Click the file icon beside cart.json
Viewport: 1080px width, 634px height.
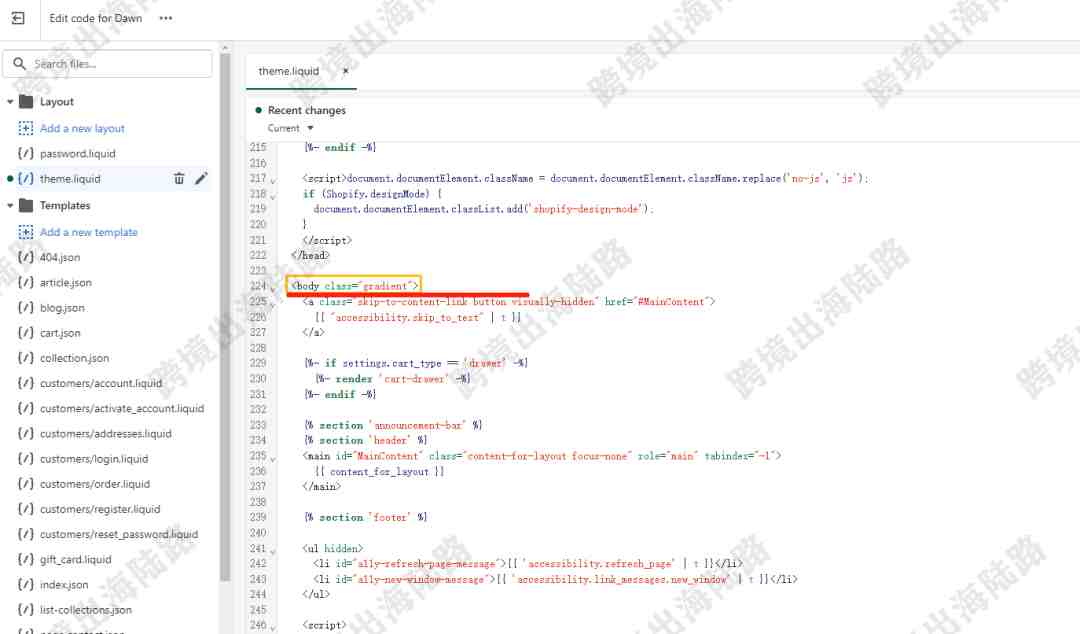tap(25, 333)
